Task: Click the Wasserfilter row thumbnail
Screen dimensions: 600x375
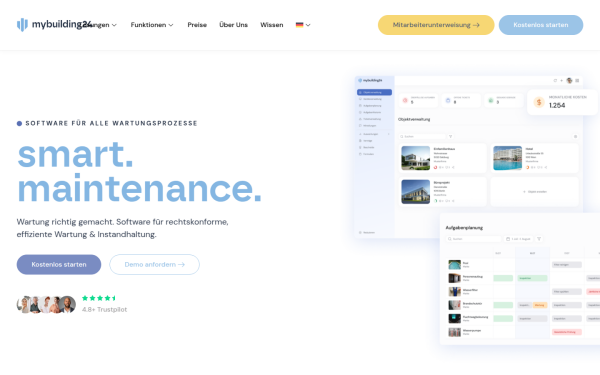Action: coord(455,292)
